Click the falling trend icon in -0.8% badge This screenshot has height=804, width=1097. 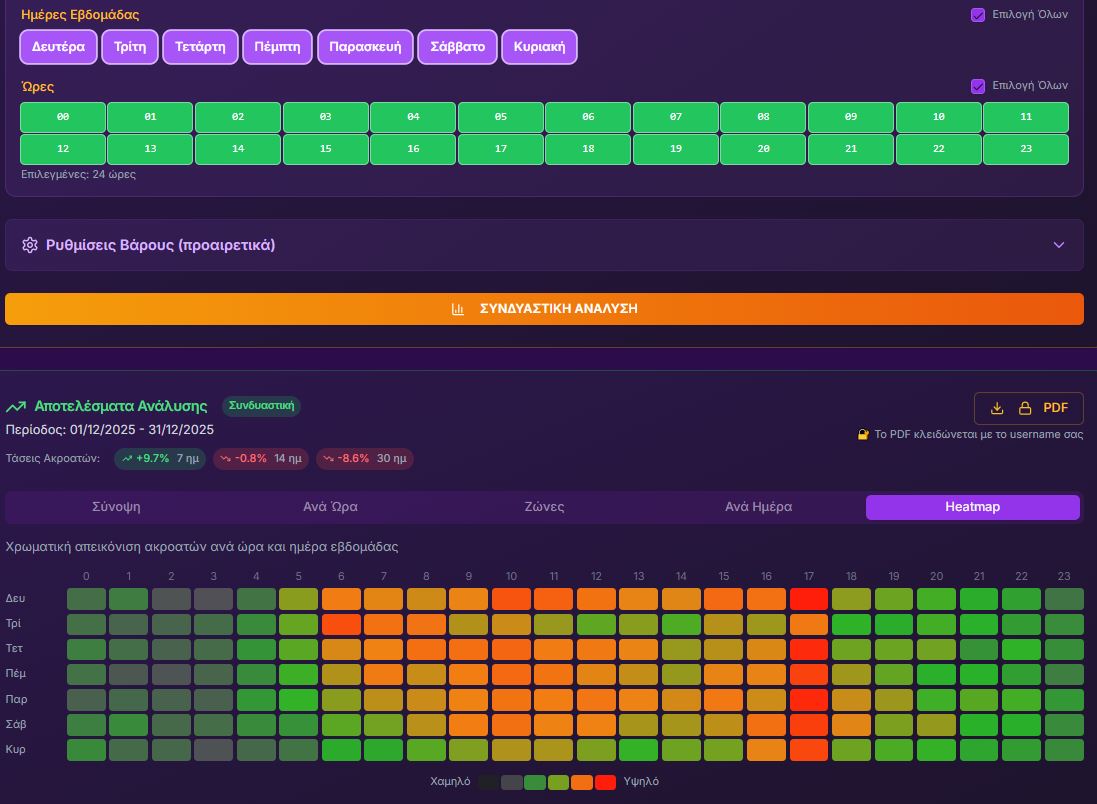(225, 459)
